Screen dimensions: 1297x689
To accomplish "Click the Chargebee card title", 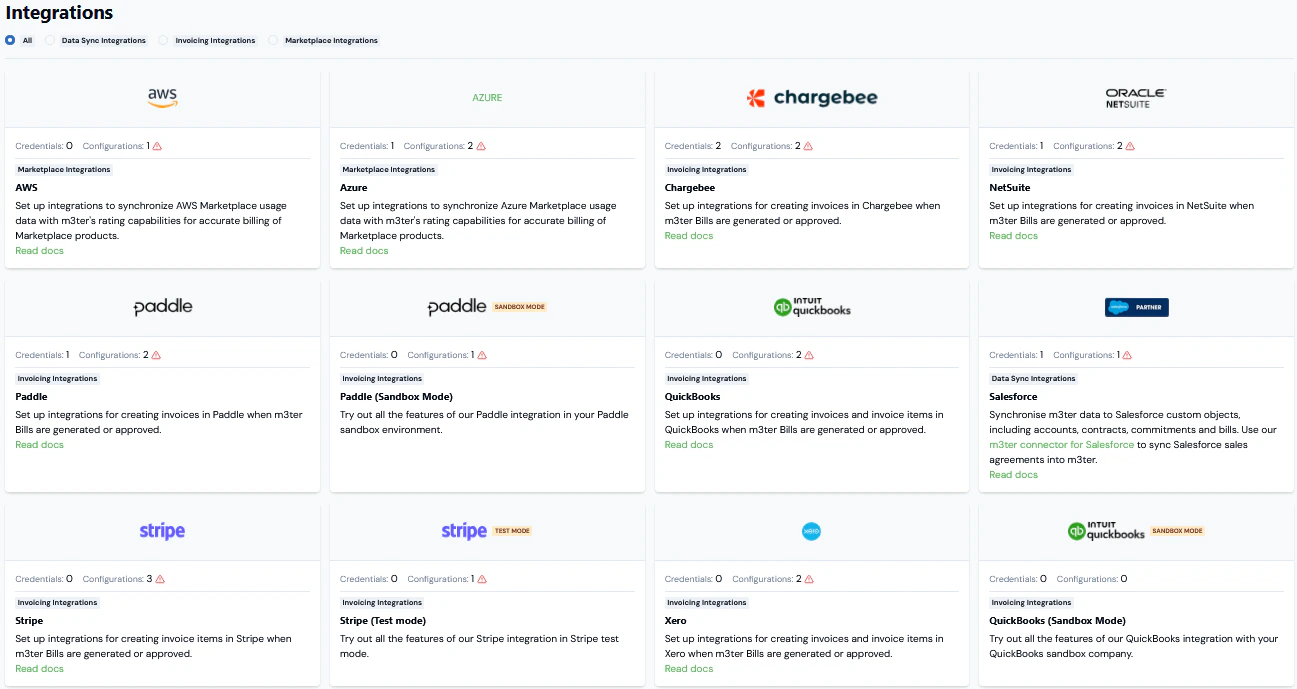I will pos(690,188).
